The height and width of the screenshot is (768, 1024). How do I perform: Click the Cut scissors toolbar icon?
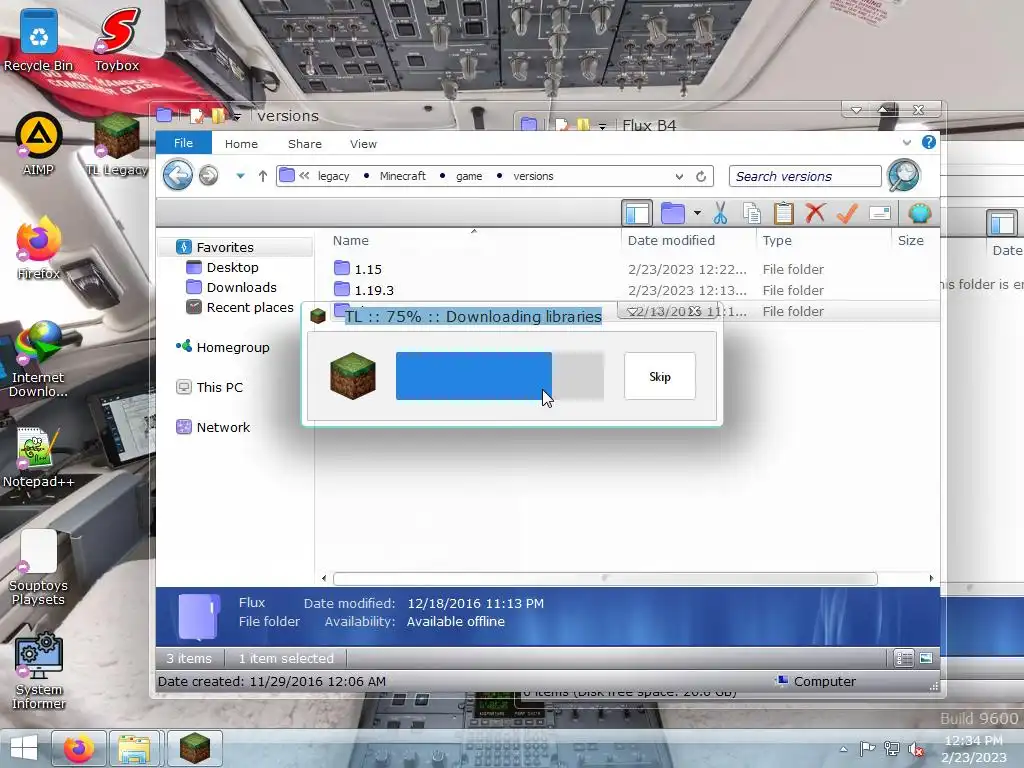coord(720,213)
